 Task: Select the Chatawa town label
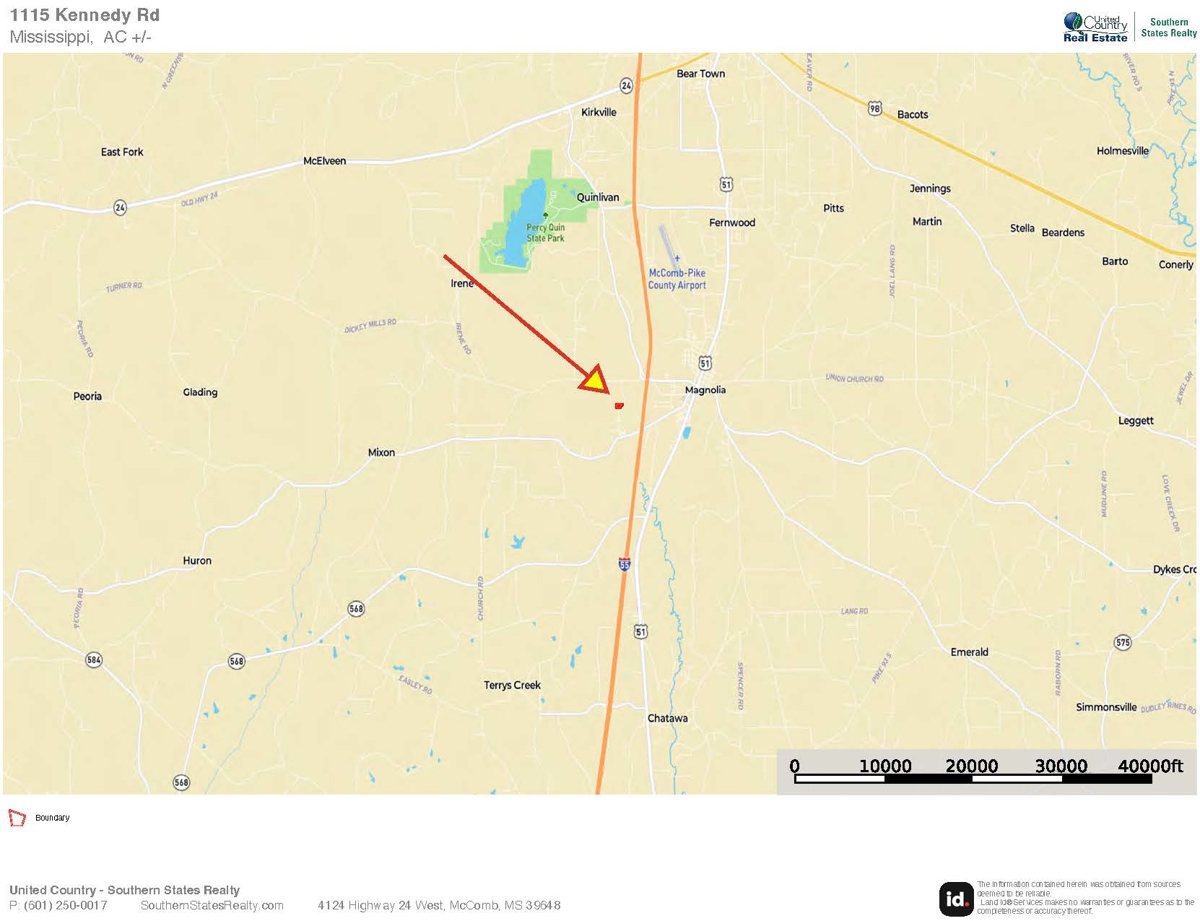[x=667, y=719]
